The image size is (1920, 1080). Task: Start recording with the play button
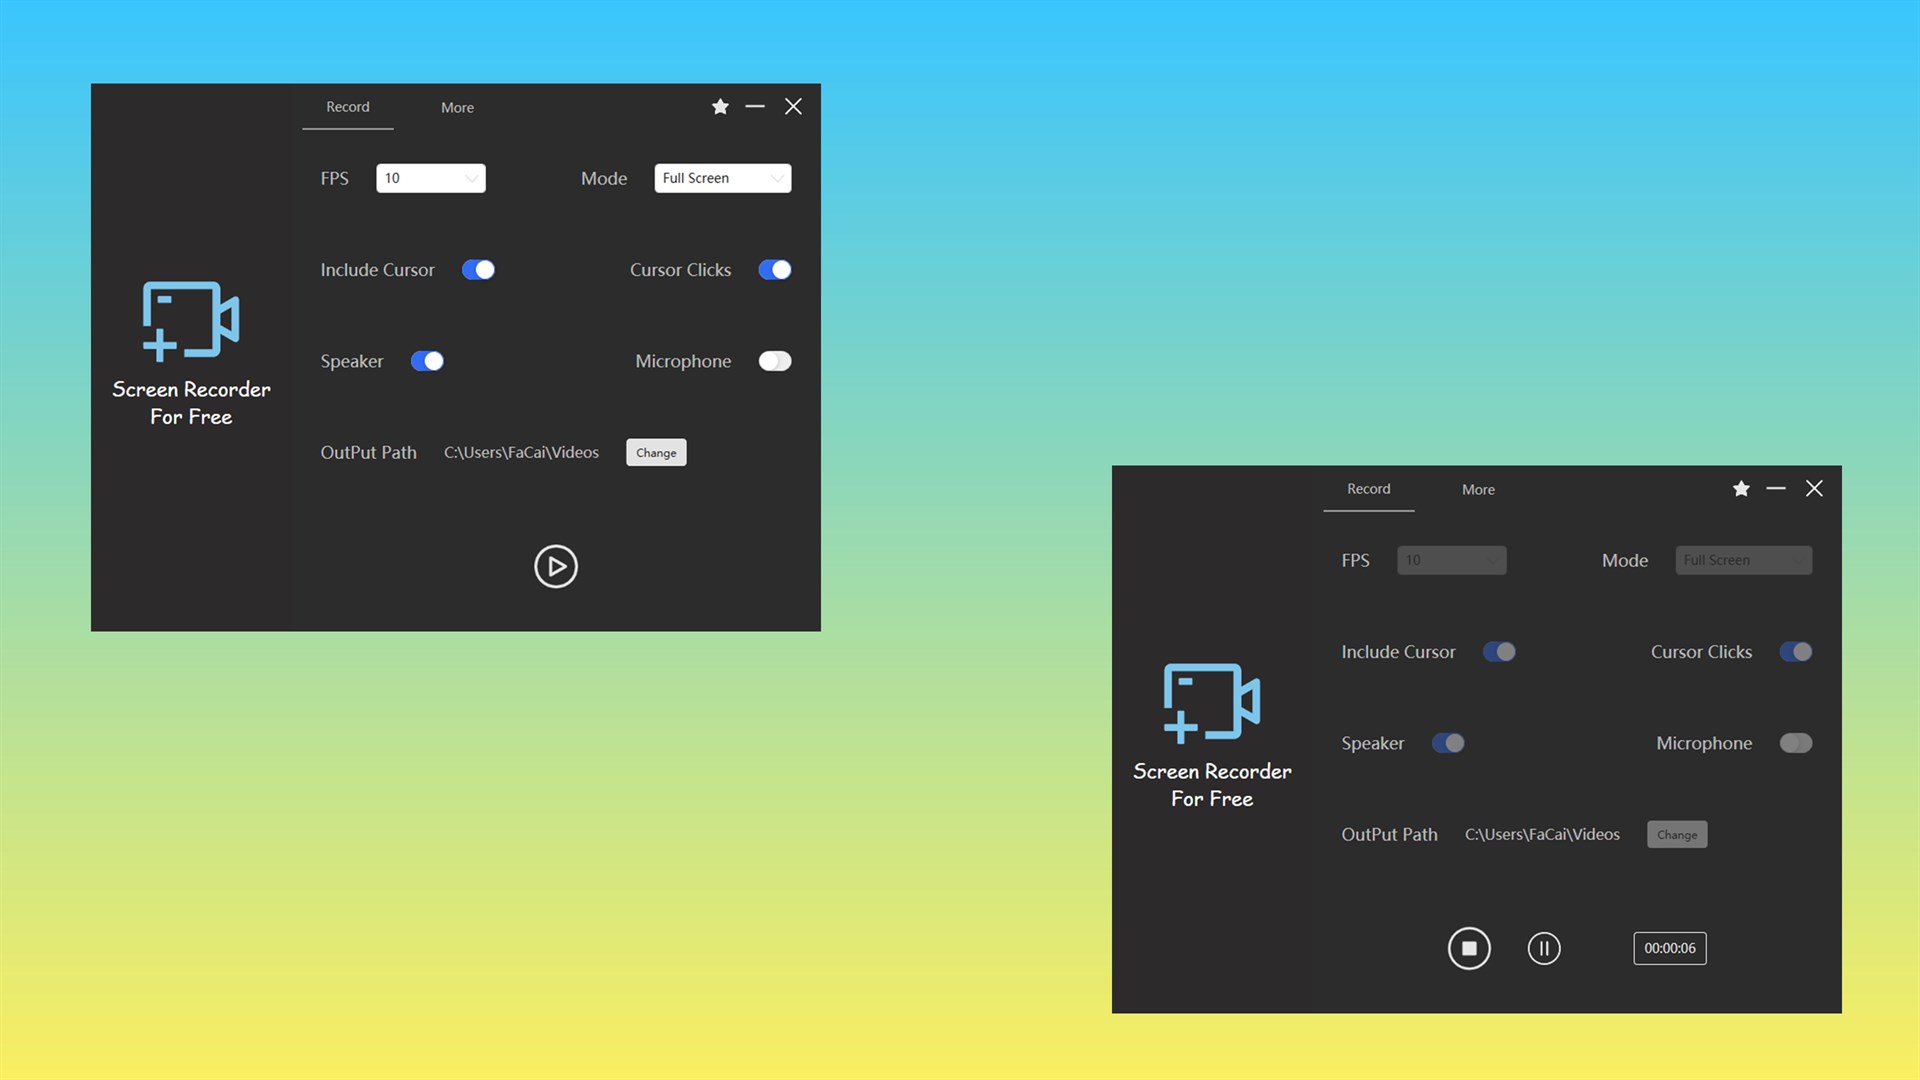tap(555, 567)
